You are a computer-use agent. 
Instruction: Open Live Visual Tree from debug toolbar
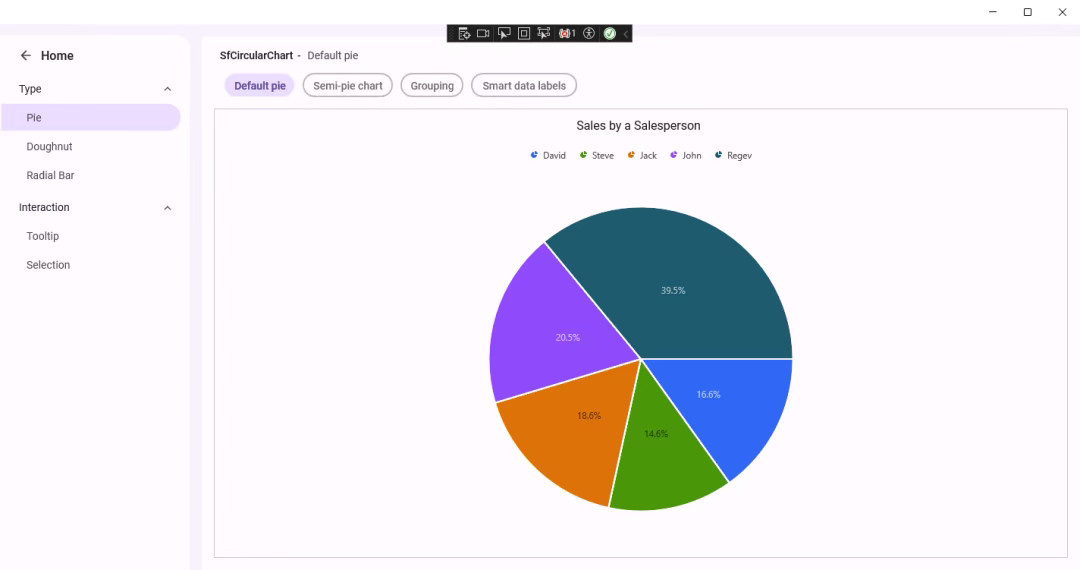[x=464, y=33]
